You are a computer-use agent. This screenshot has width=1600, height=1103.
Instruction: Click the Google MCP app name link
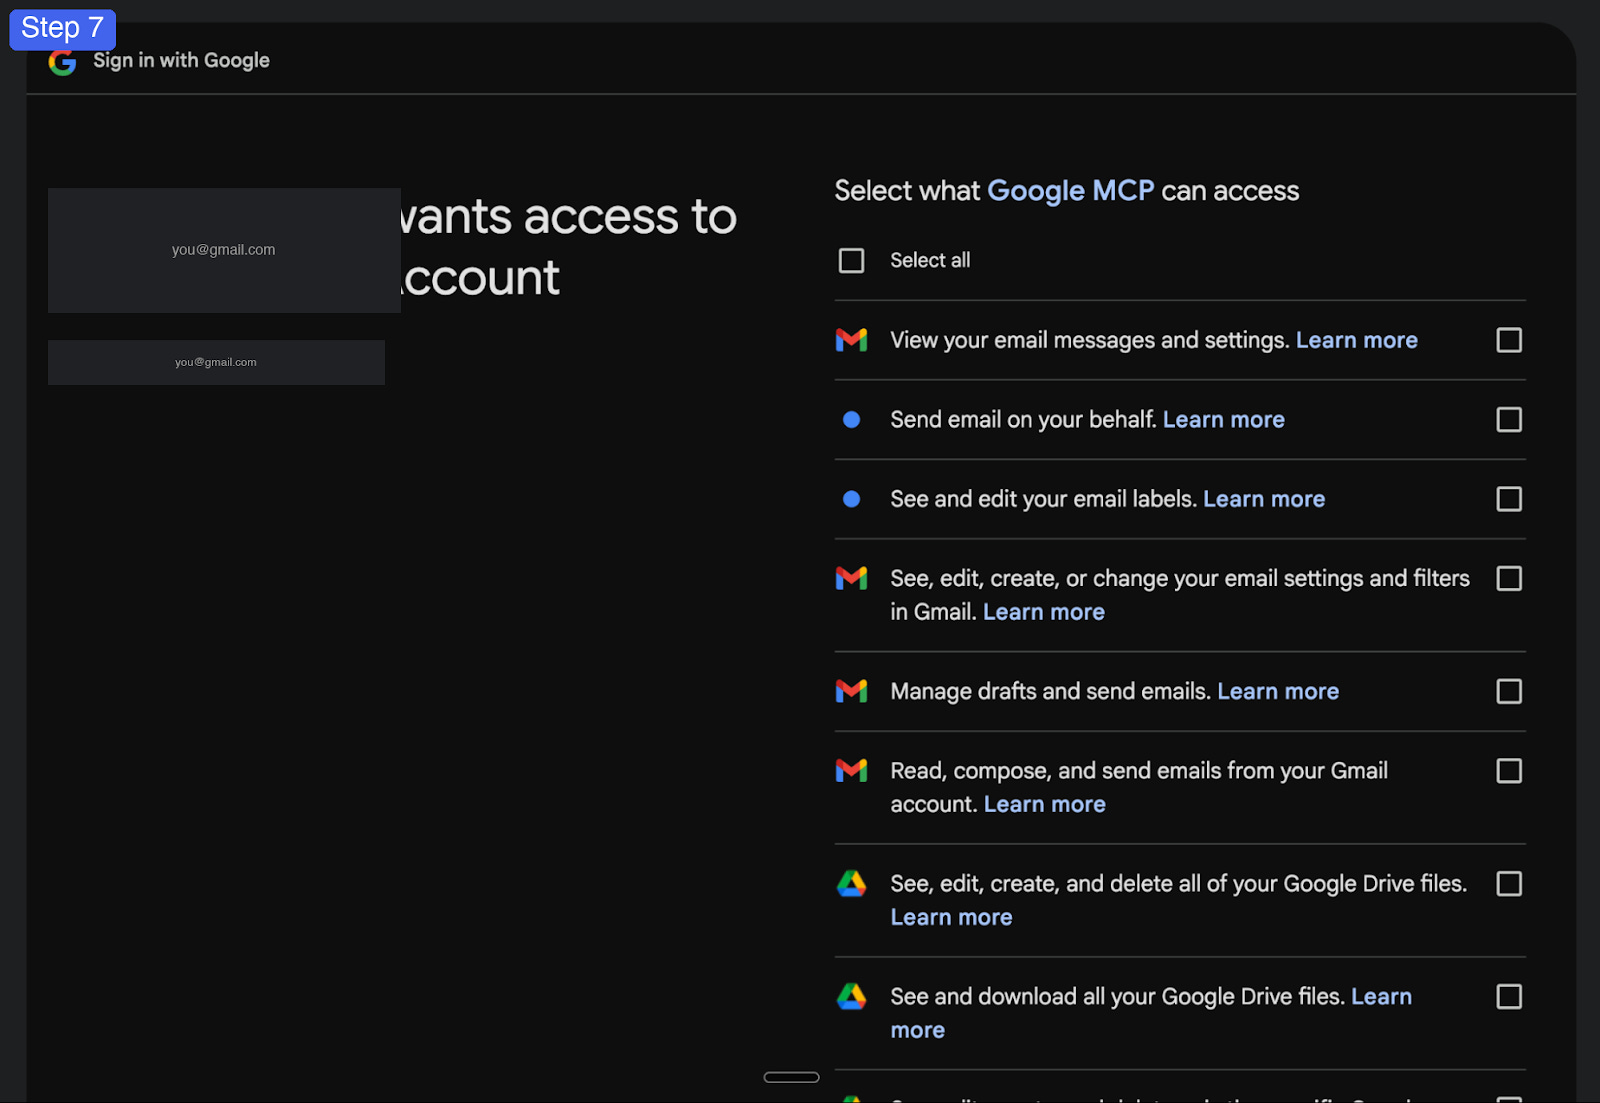click(1070, 191)
